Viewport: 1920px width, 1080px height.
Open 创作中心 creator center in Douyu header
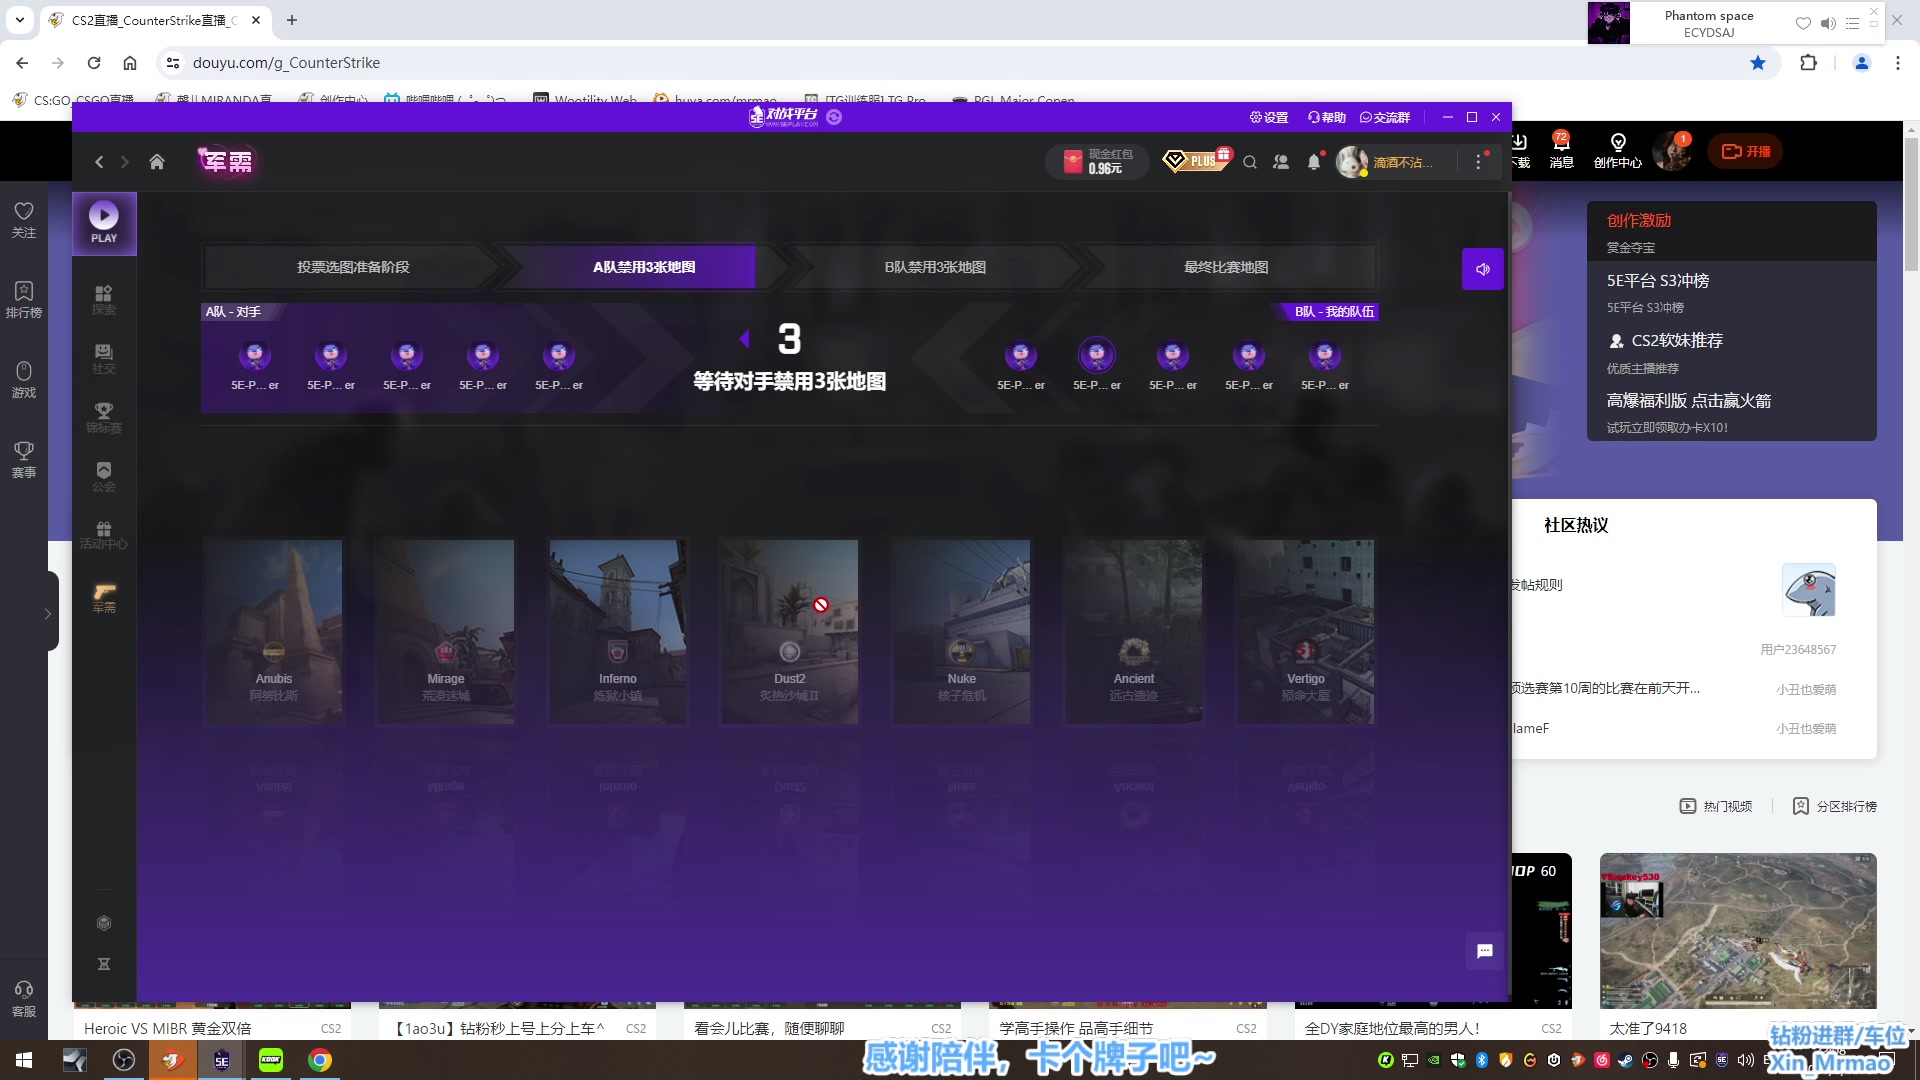tap(1618, 152)
